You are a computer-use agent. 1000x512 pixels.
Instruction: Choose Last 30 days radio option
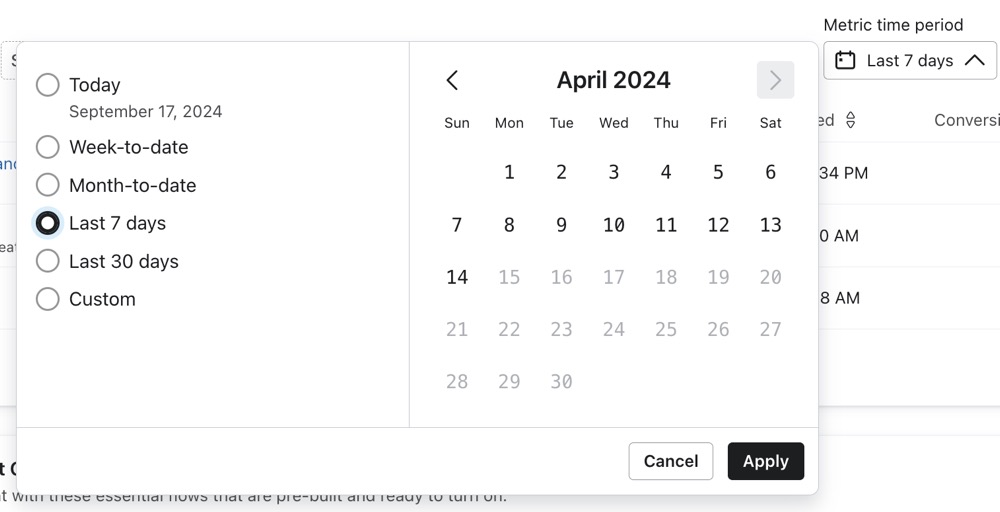pyautogui.click(x=48, y=261)
